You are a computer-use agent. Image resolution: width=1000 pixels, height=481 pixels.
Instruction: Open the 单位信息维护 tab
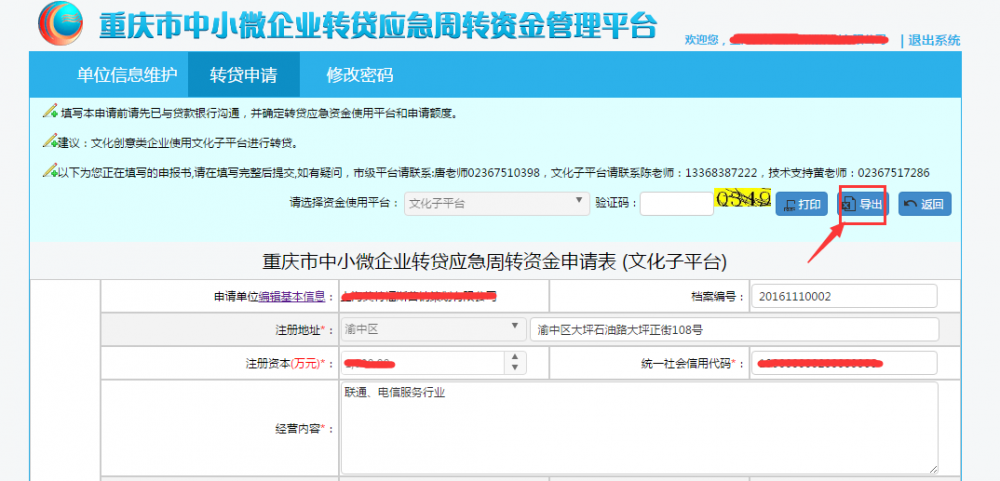[127, 75]
